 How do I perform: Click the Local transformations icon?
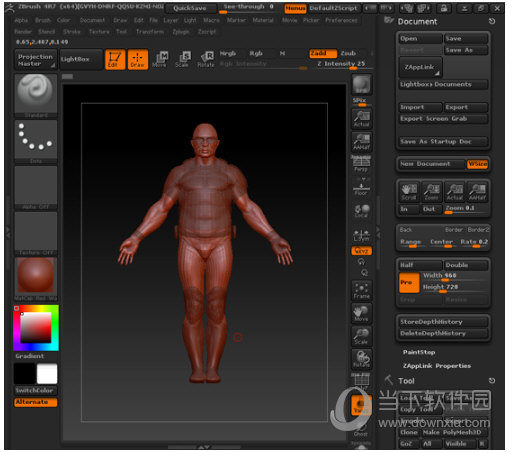point(362,211)
